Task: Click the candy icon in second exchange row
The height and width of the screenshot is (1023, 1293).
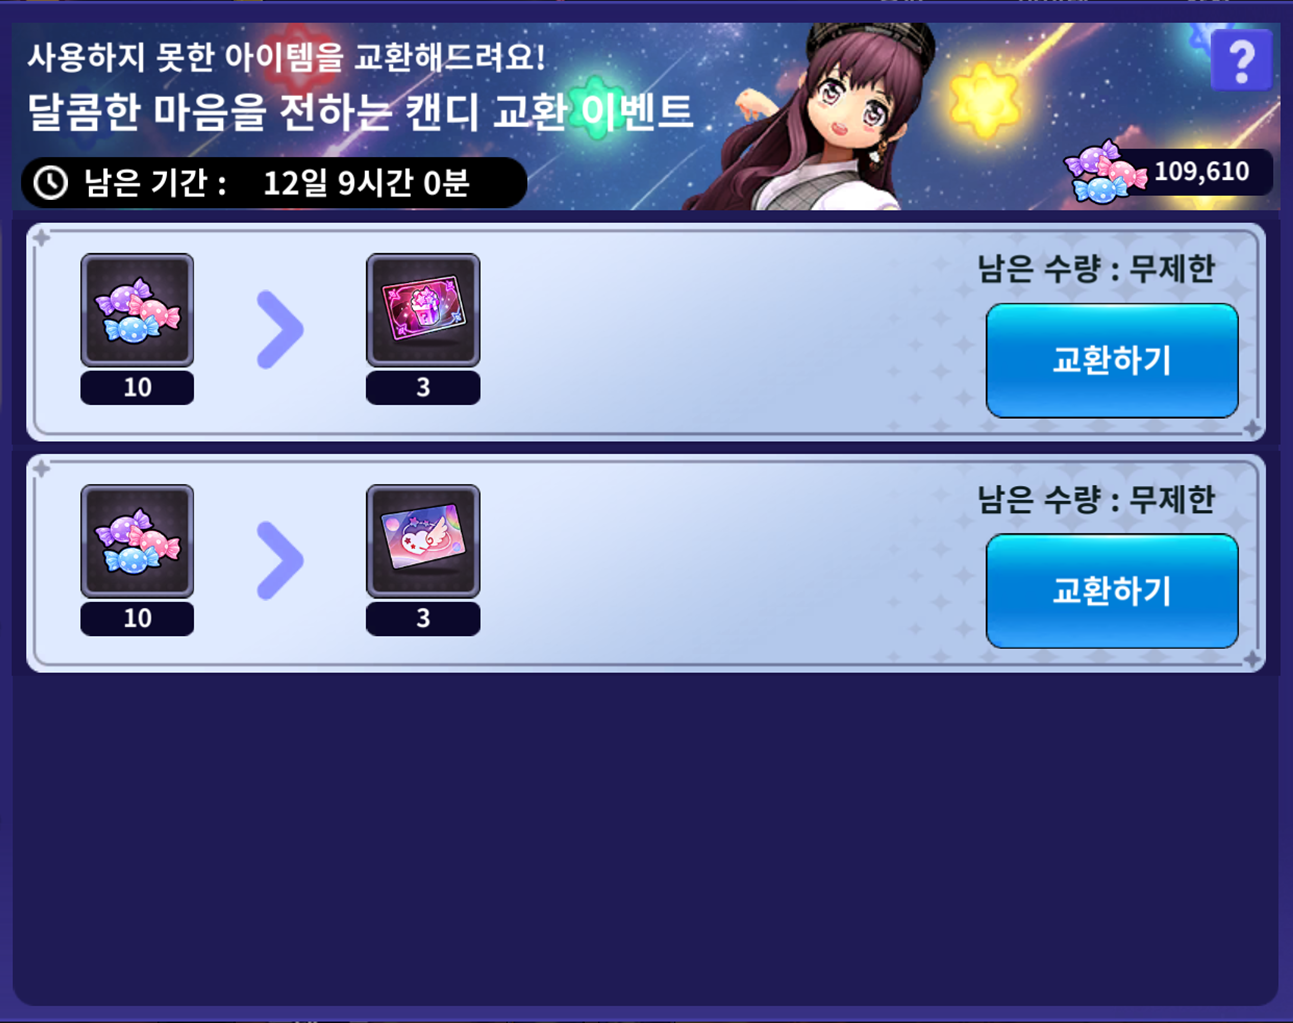Action: pyautogui.click(x=137, y=541)
